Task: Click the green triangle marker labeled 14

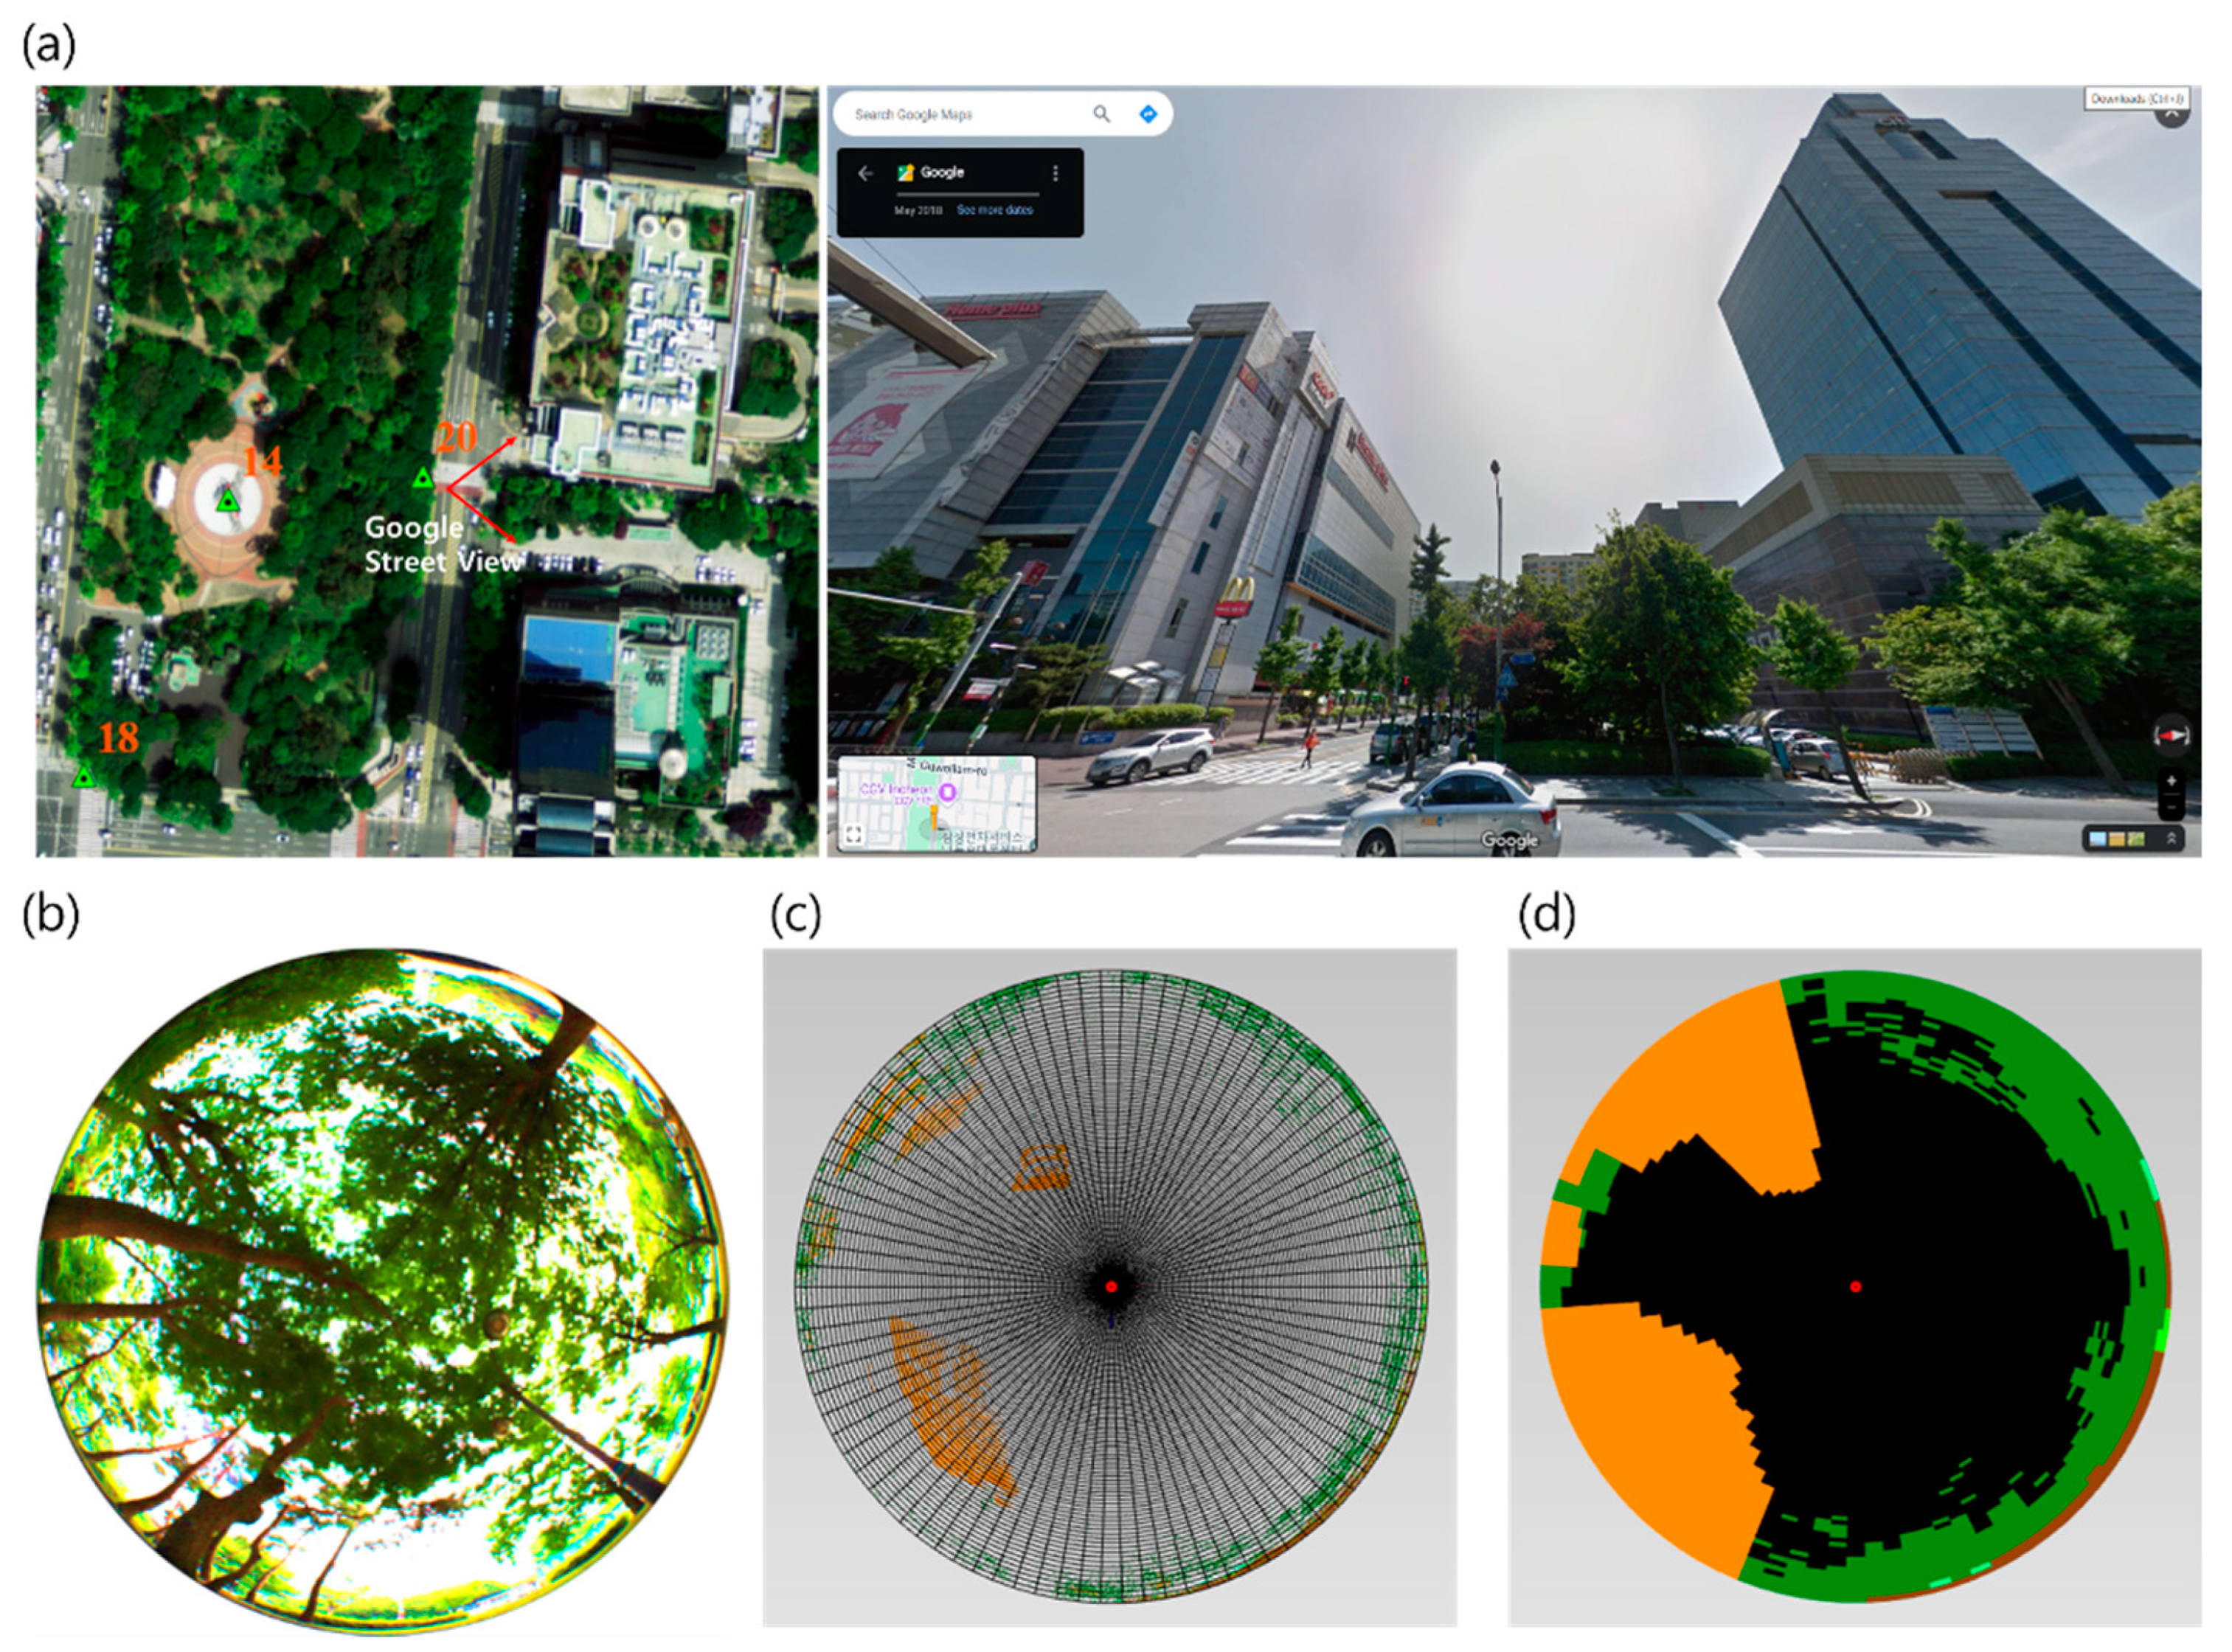Action: pyautogui.click(x=229, y=500)
